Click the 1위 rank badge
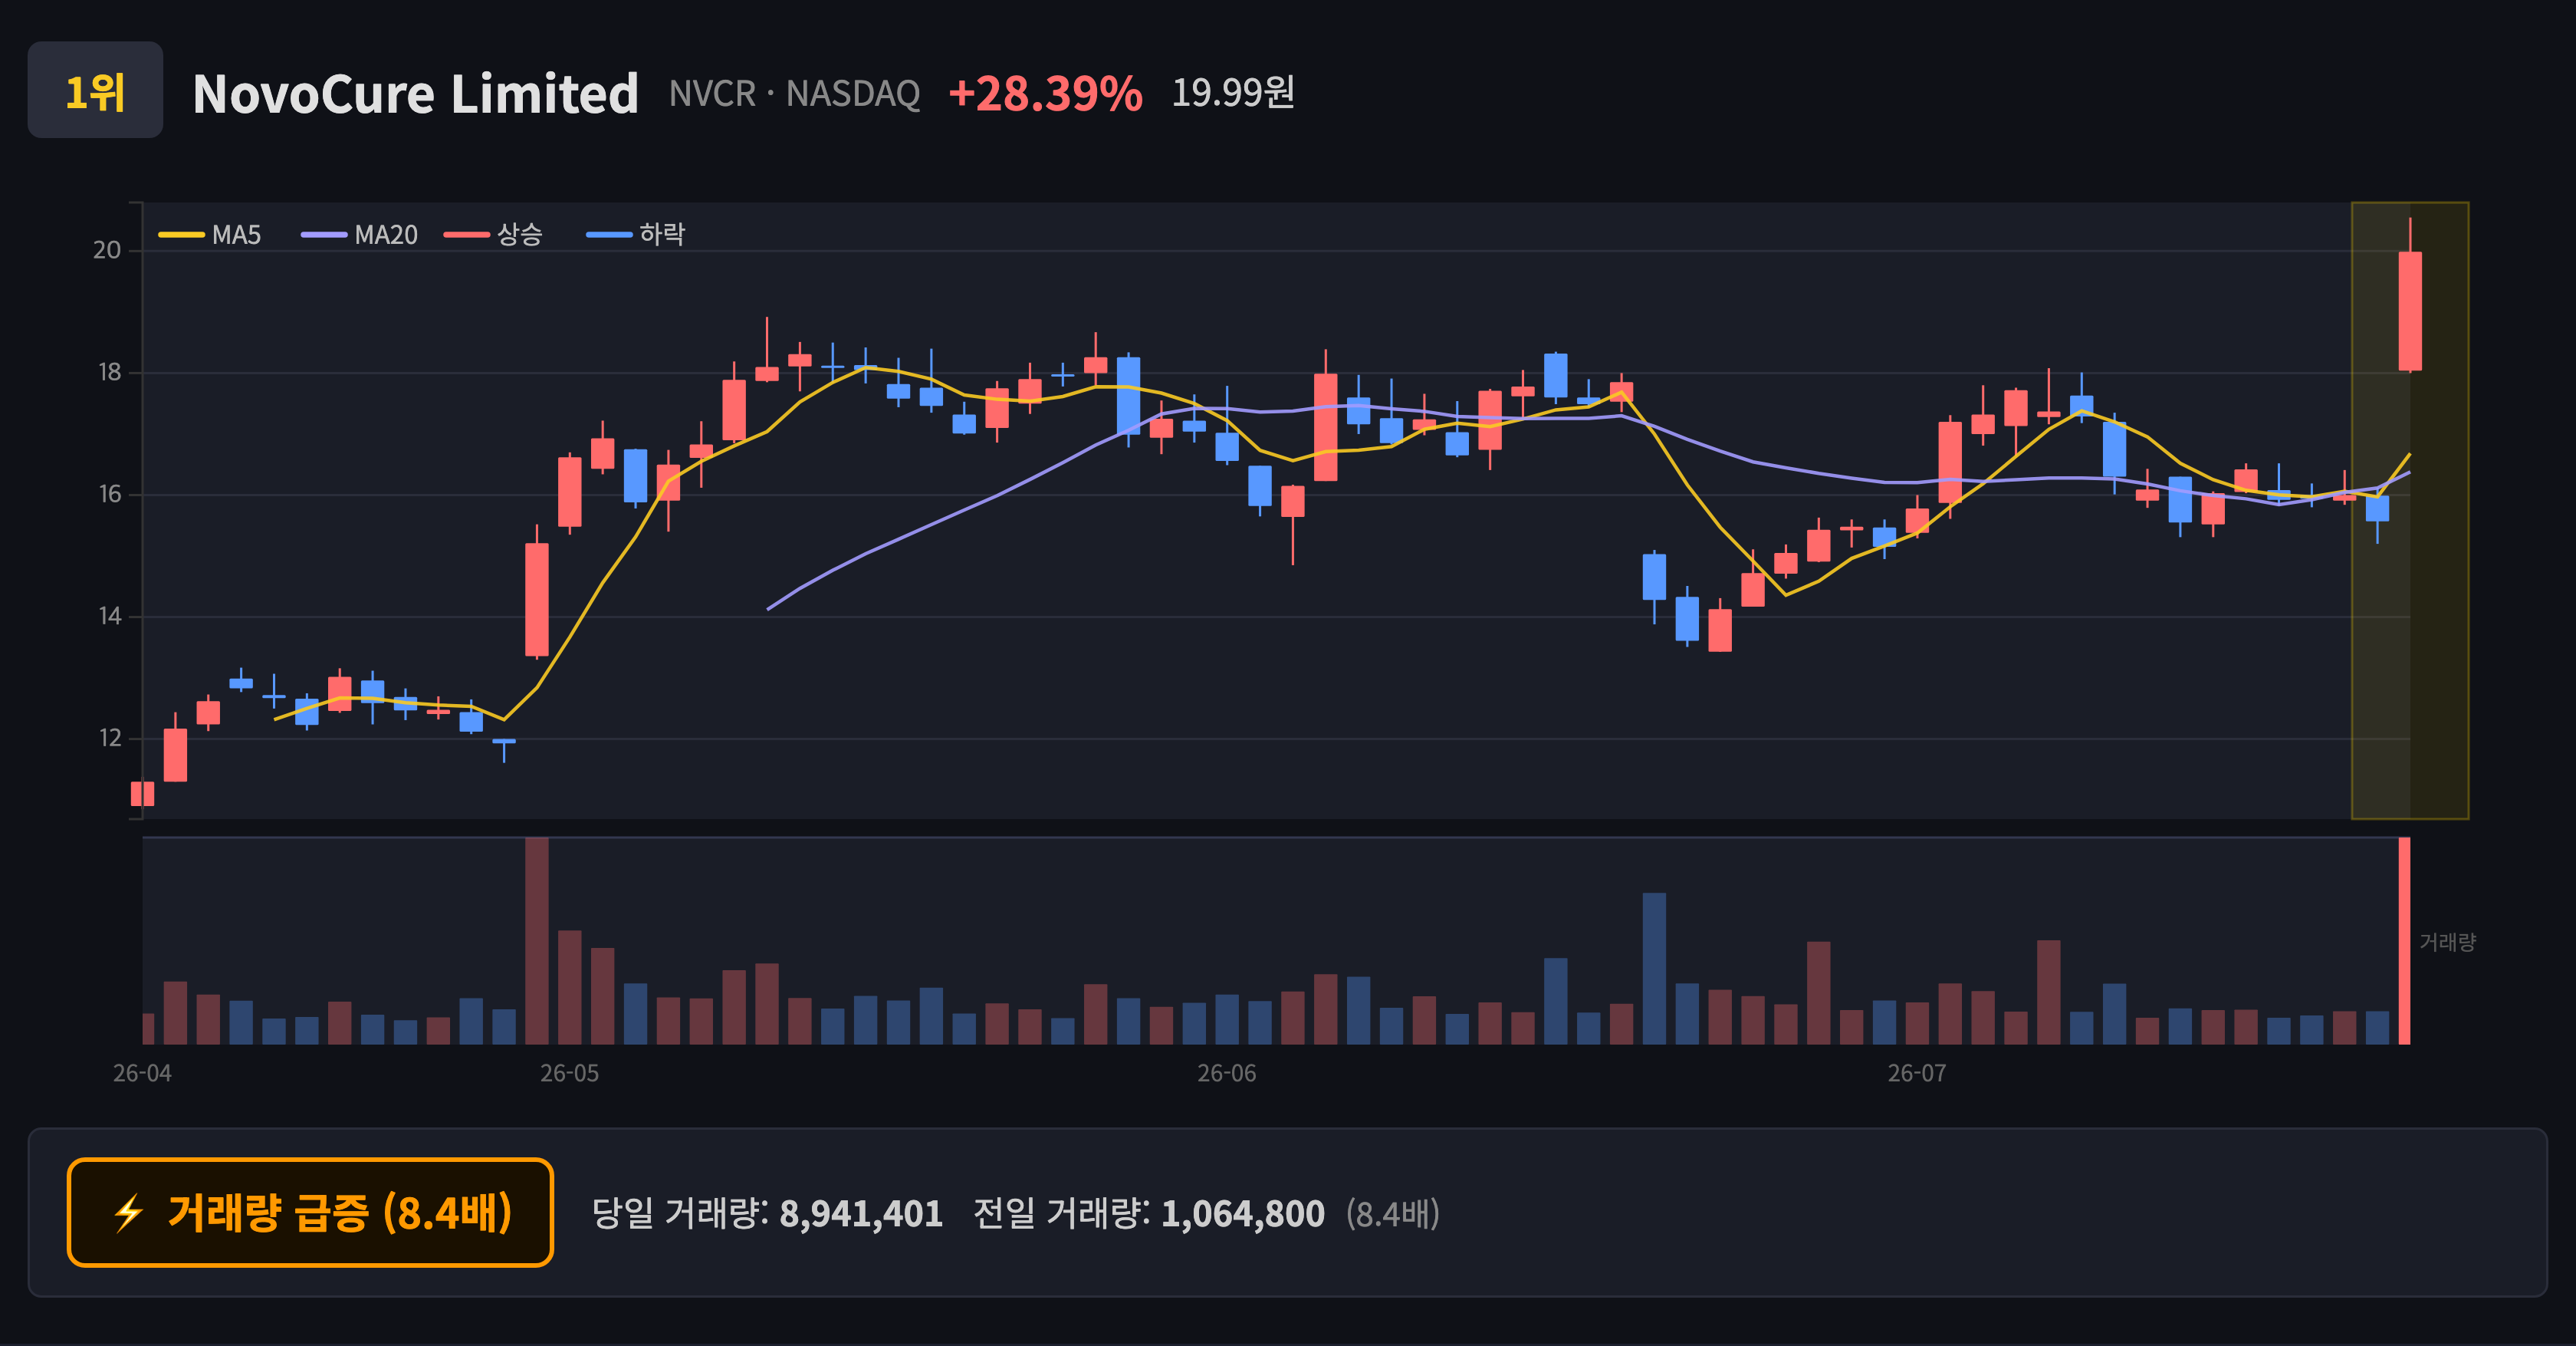This screenshot has width=2576, height=1346. [x=95, y=90]
